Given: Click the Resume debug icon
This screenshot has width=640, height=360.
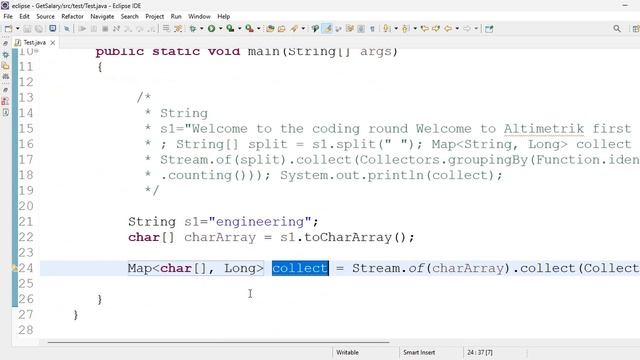Looking at the screenshot, I should pyautogui.click(x=82, y=29).
